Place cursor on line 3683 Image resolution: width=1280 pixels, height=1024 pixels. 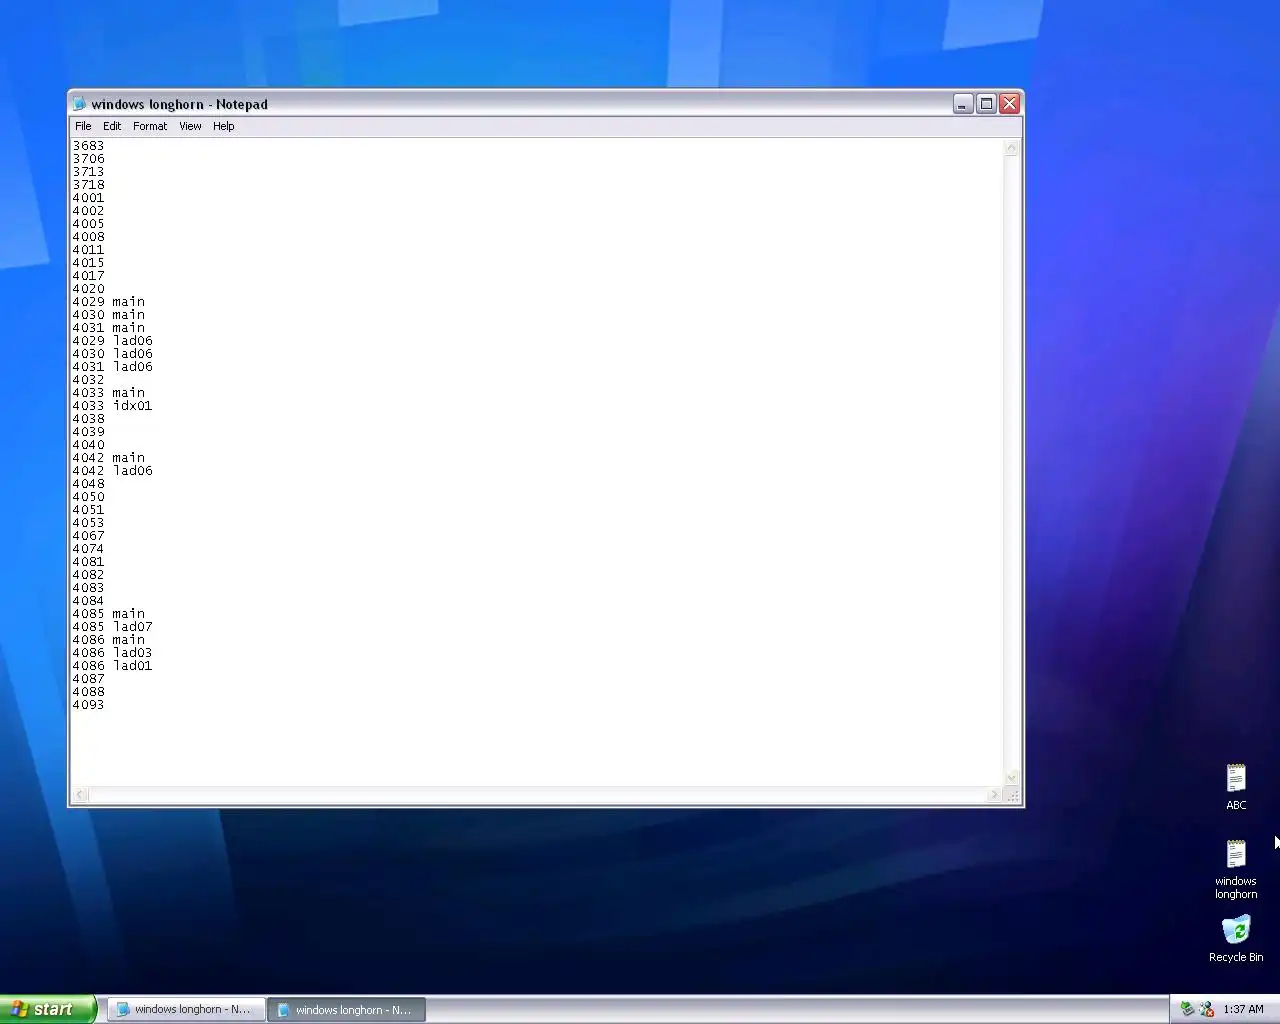click(x=88, y=146)
